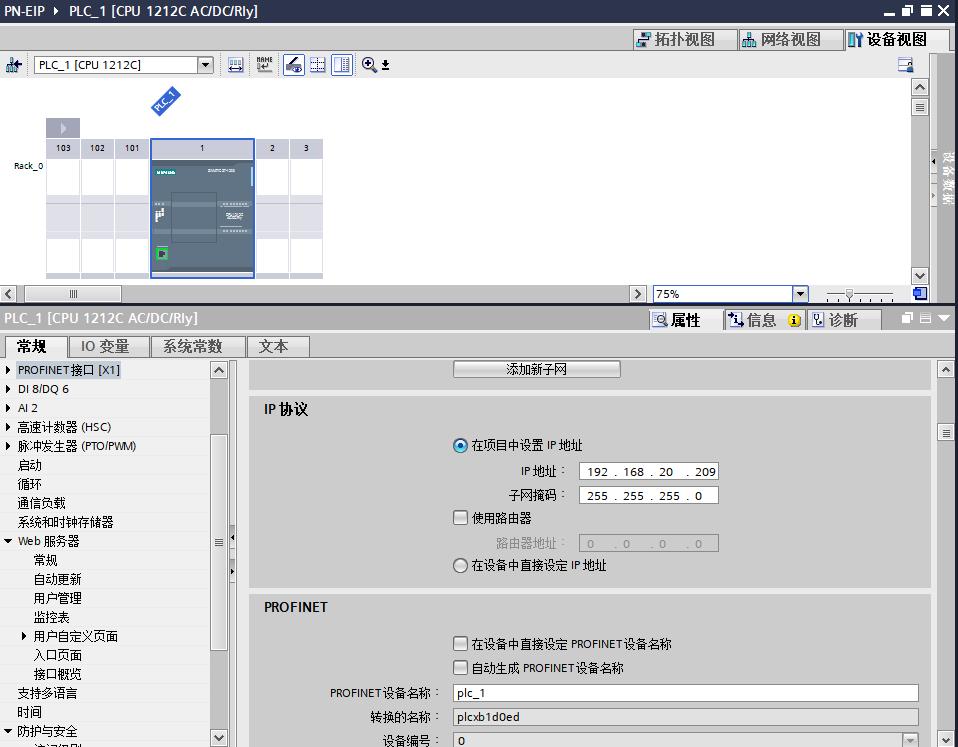Select 在设备中直接设定 IP 地址 radio button
The image size is (958, 747).
tap(461, 565)
